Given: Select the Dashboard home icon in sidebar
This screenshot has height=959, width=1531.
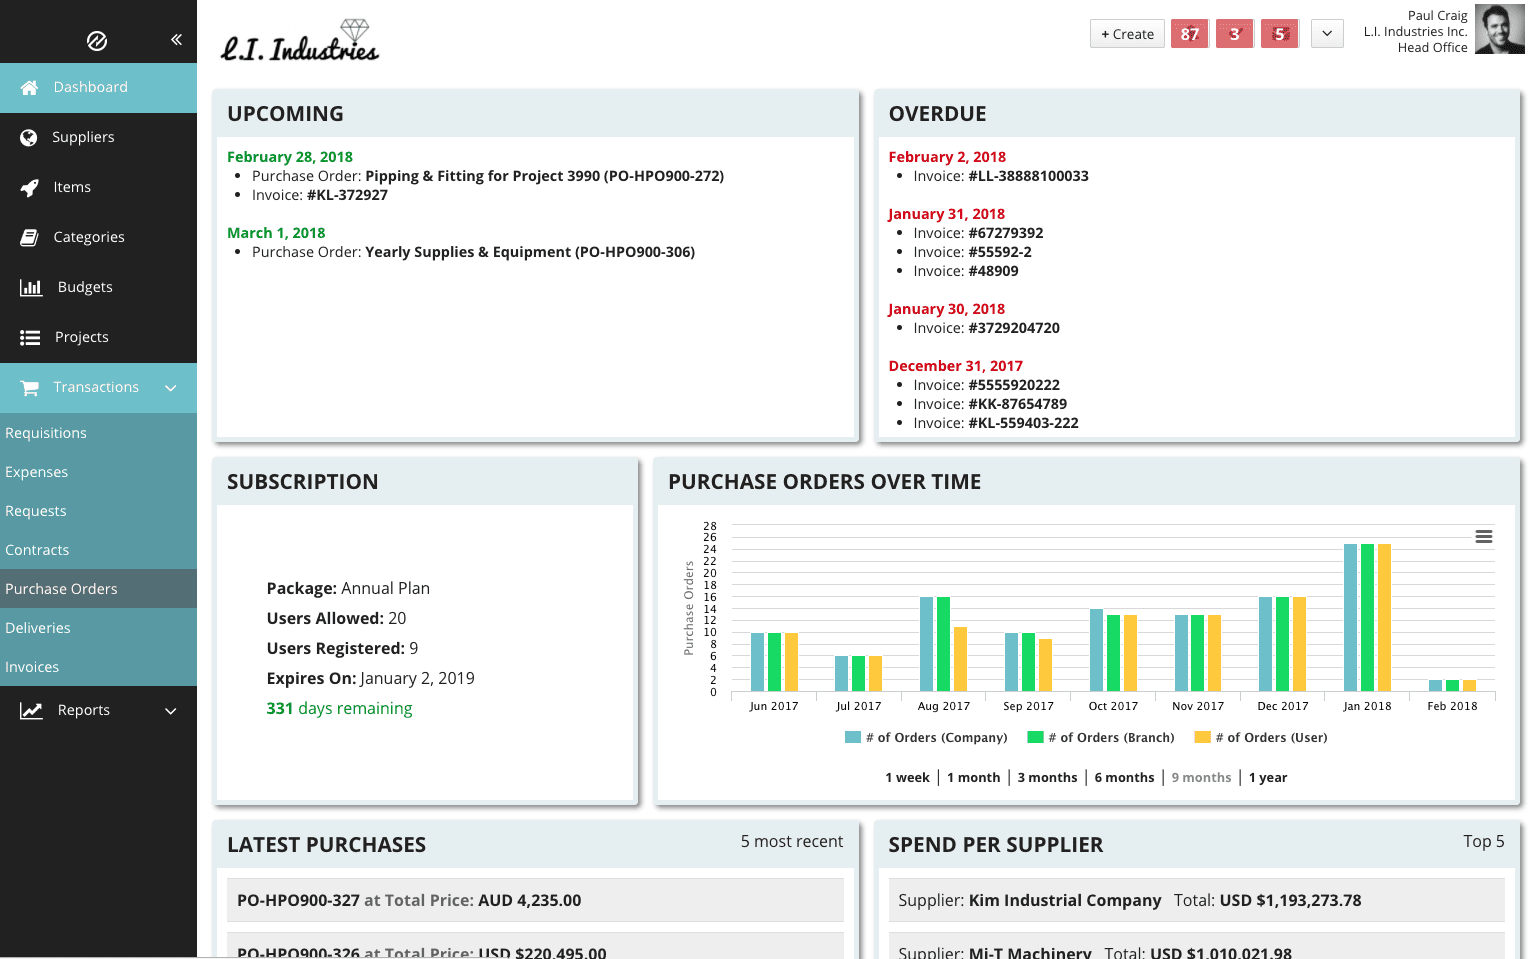Looking at the screenshot, I should point(31,87).
